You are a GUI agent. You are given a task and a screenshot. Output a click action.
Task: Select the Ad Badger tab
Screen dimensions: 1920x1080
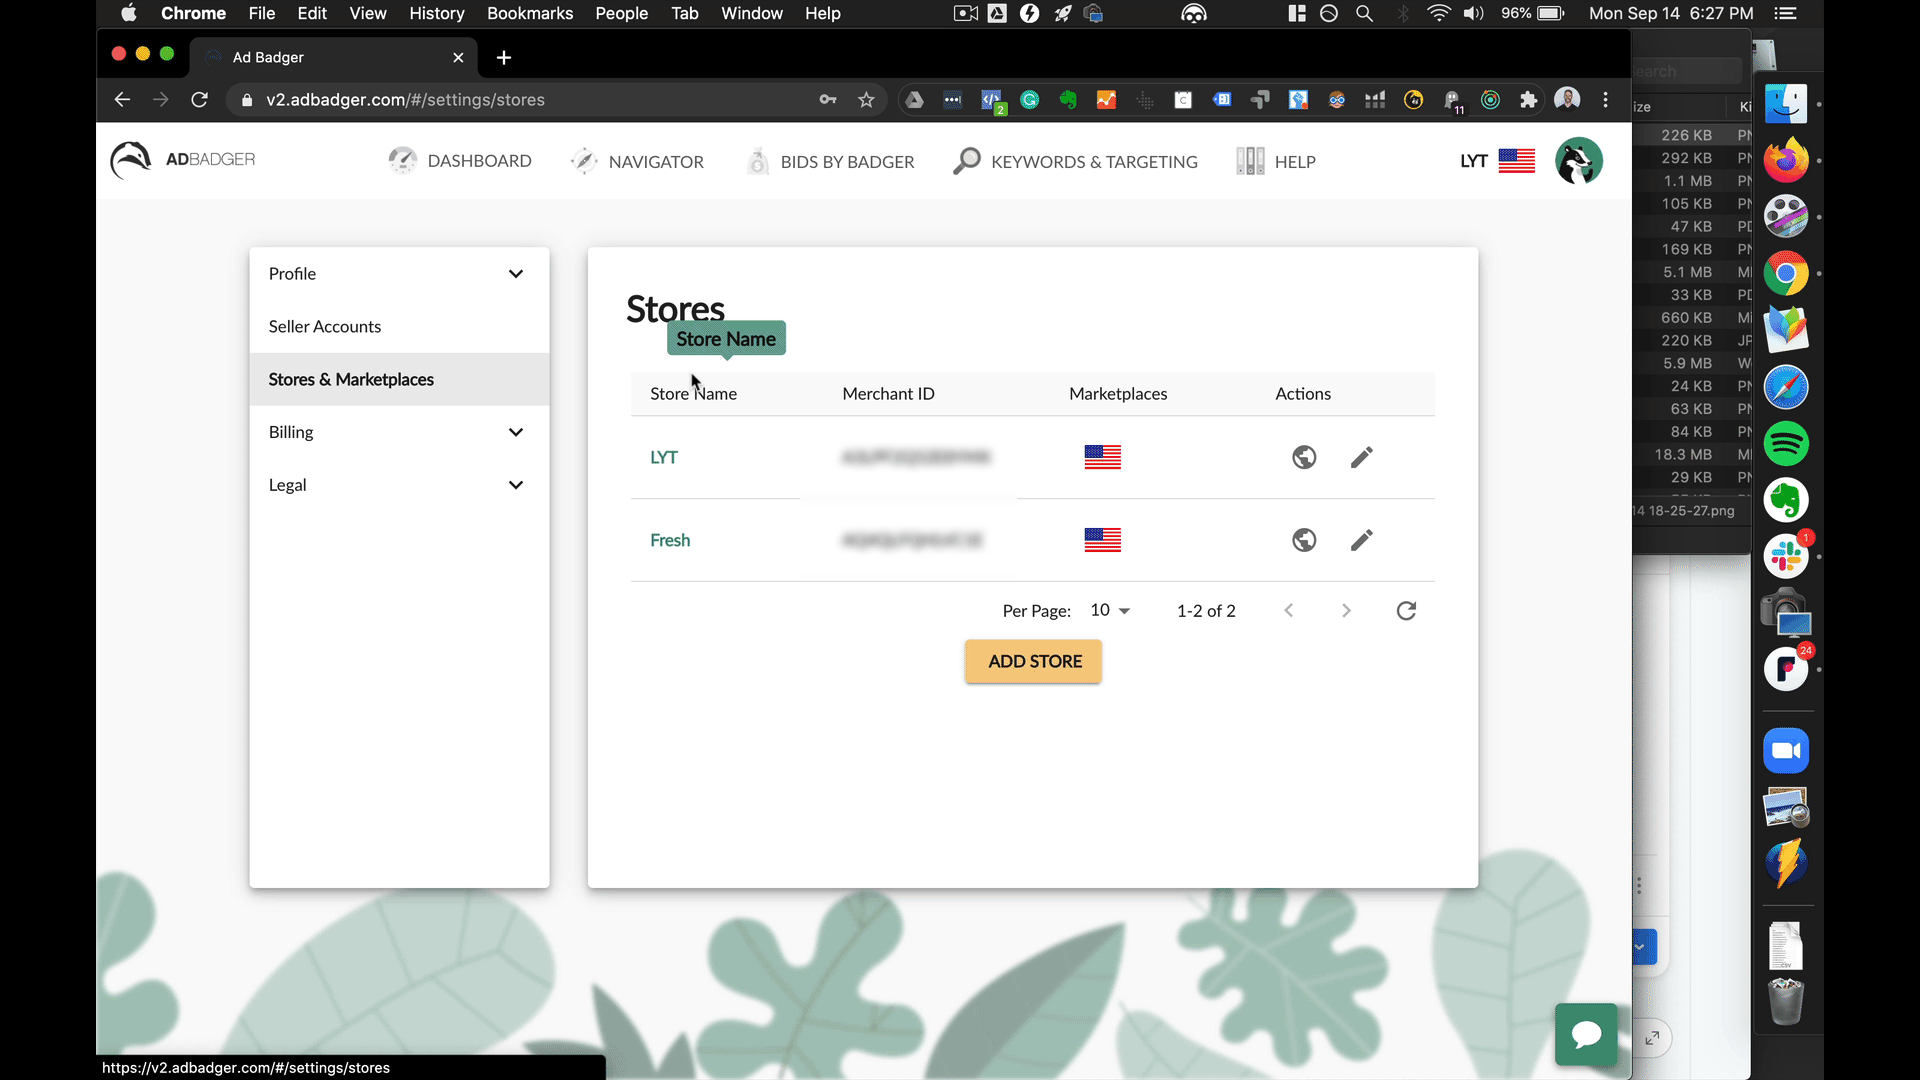click(335, 57)
